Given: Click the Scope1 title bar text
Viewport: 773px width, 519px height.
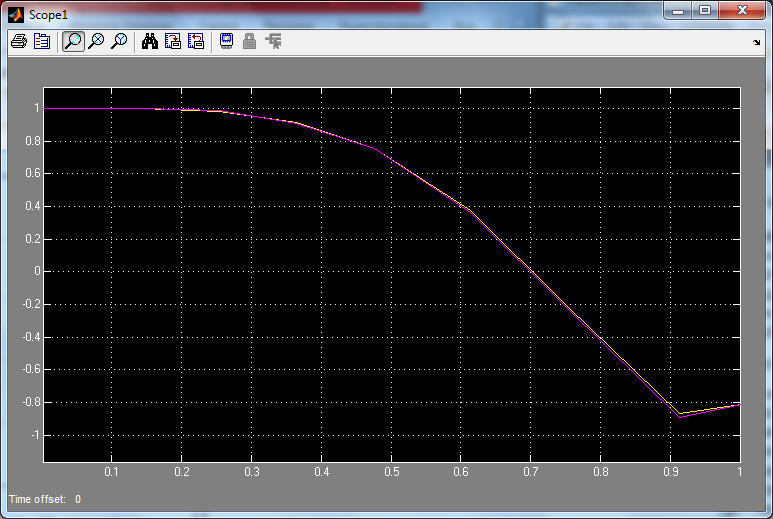Looking at the screenshot, I should tap(48, 15).
